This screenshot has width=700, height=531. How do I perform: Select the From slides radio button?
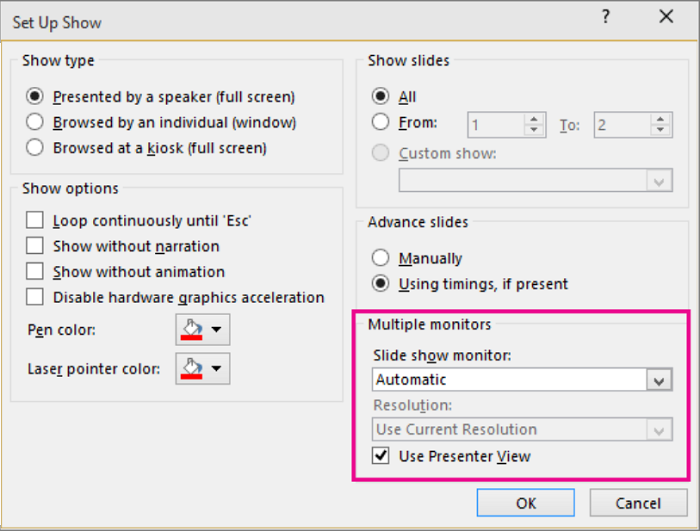tap(380, 123)
